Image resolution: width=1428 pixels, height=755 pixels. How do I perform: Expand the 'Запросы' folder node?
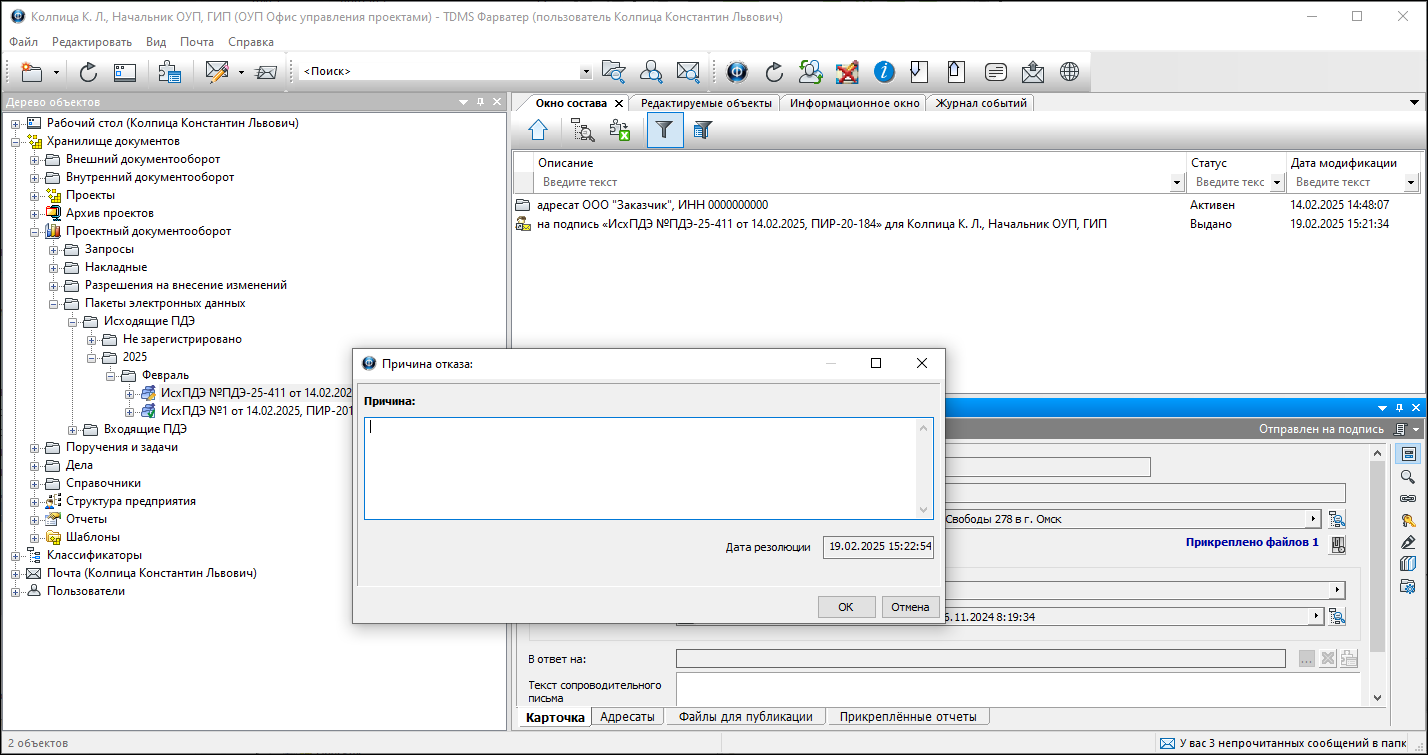[x=54, y=249]
